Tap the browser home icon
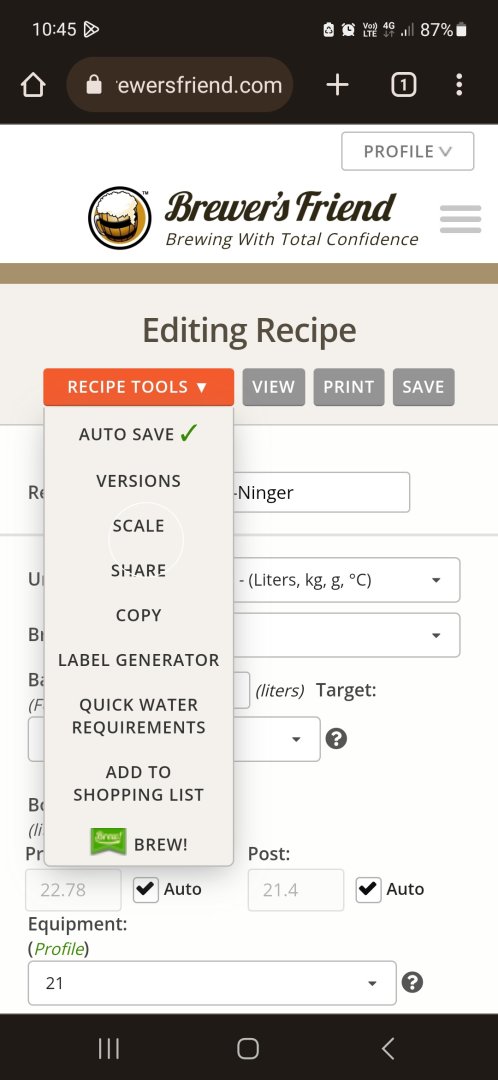Screen dimensions: 498x1080 [33, 85]
